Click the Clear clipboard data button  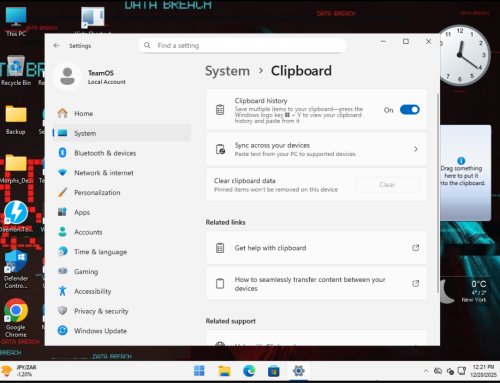[x=387, y=185]
